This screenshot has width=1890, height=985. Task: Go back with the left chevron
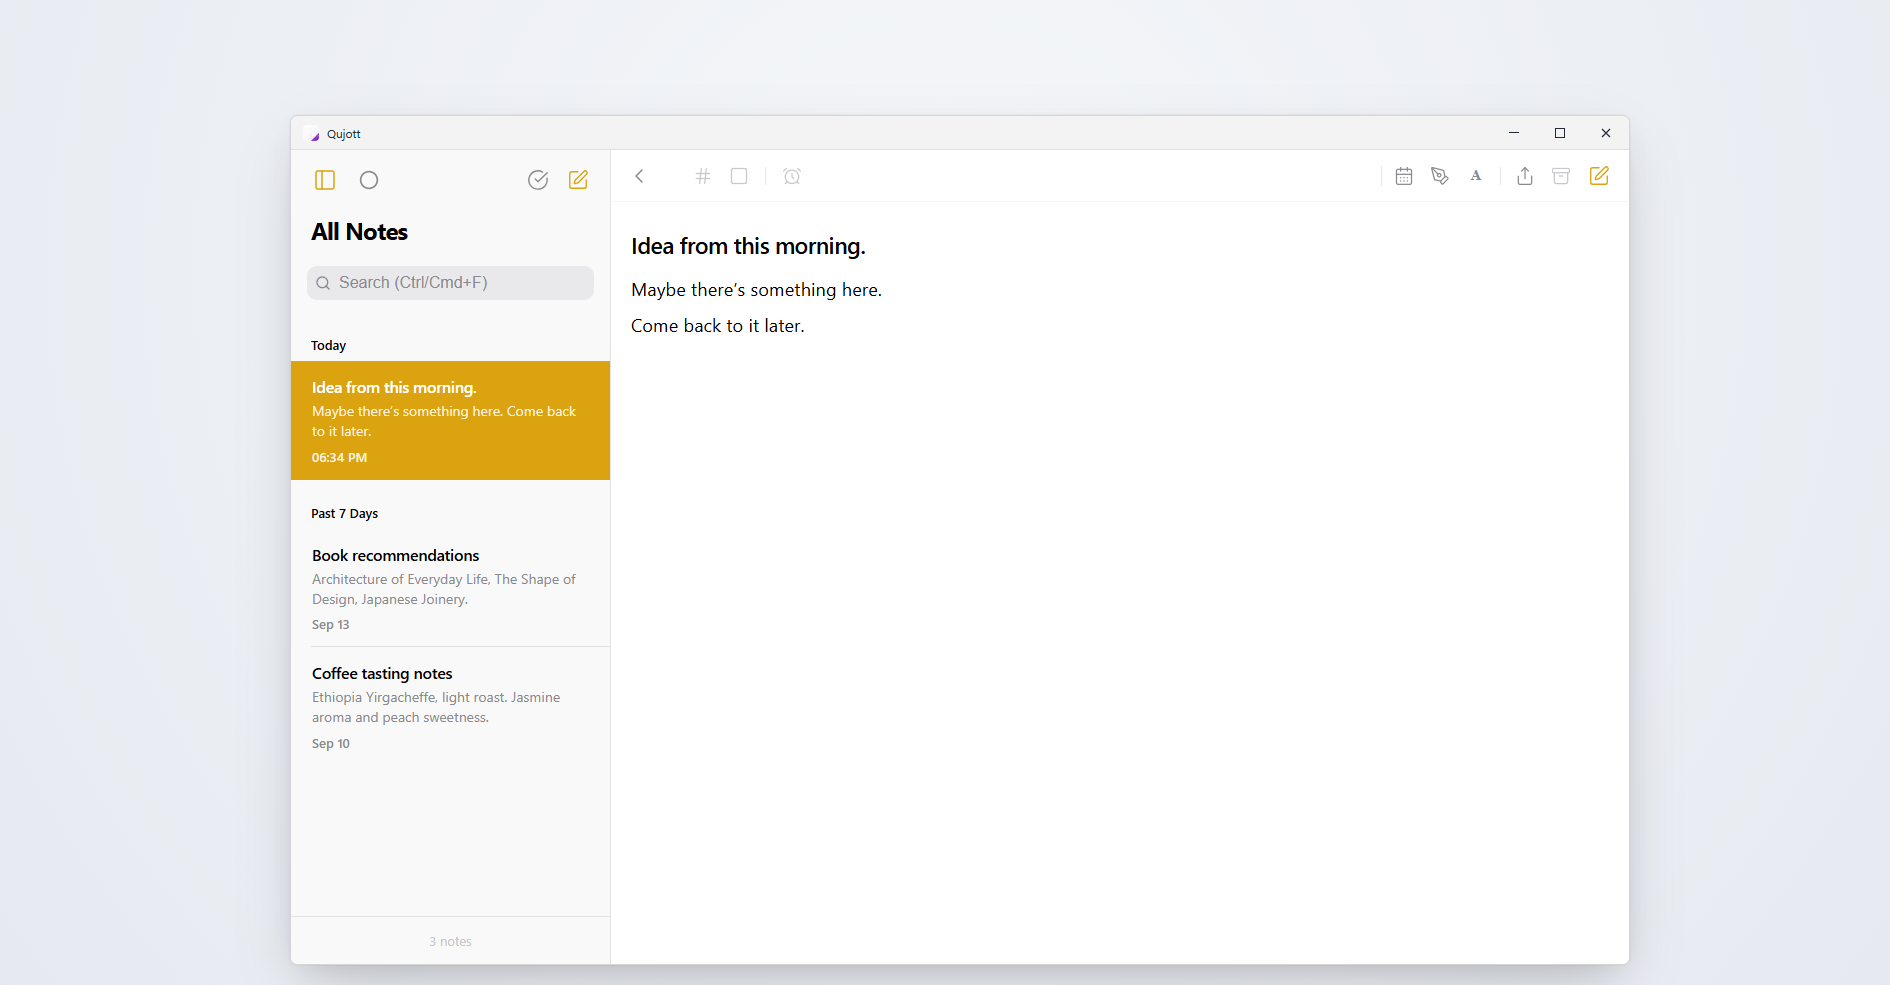640,176
